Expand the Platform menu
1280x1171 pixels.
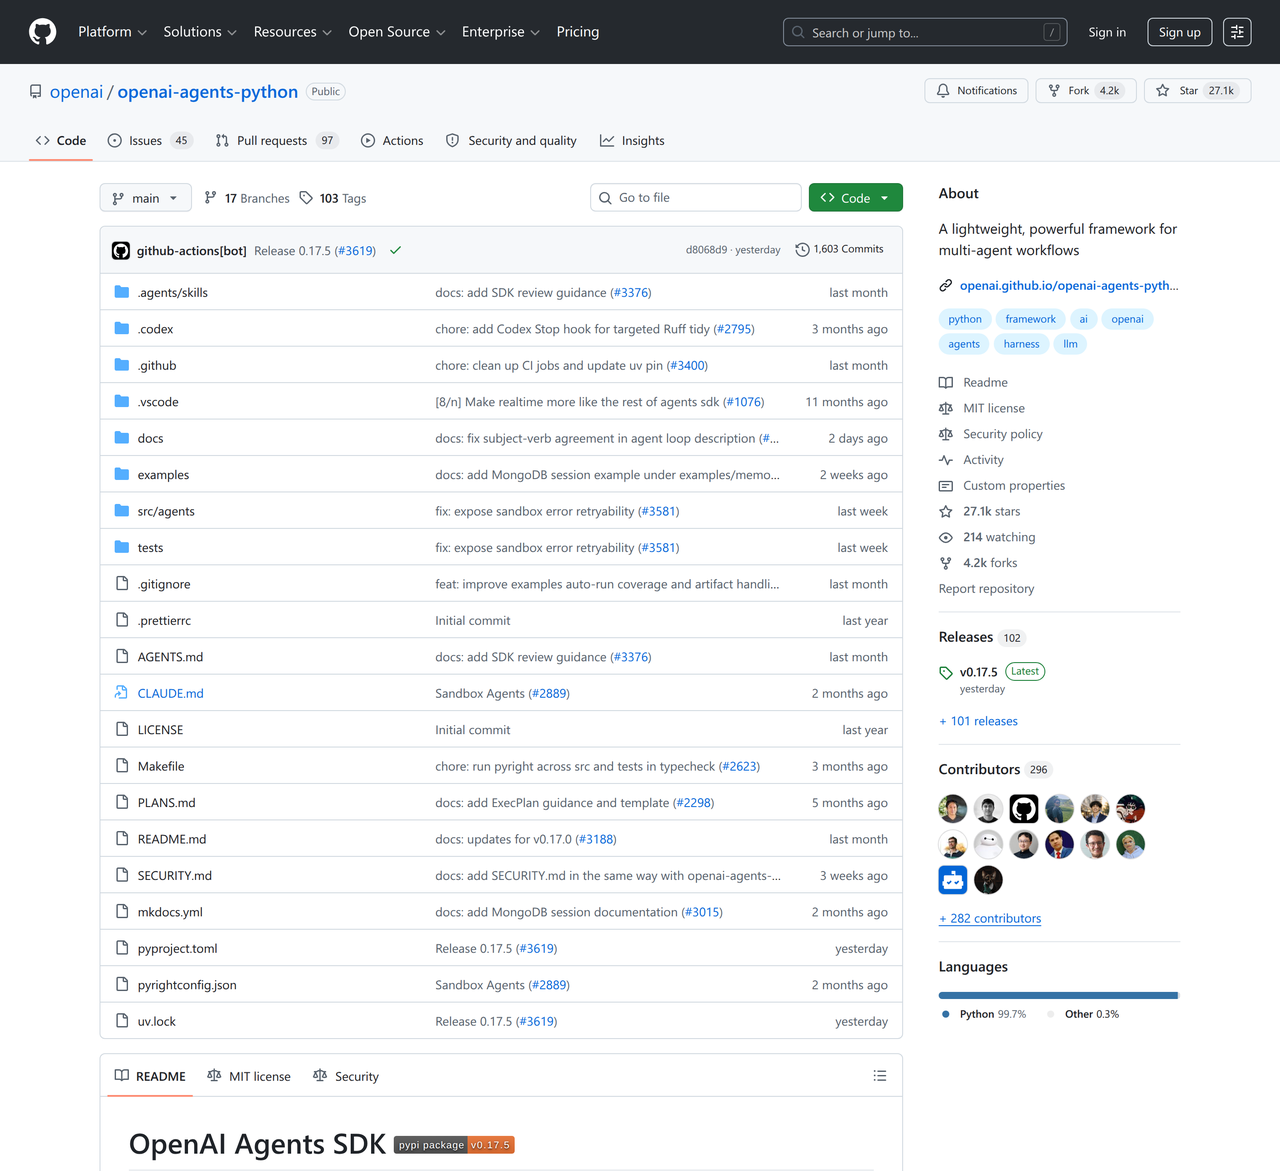112,32
